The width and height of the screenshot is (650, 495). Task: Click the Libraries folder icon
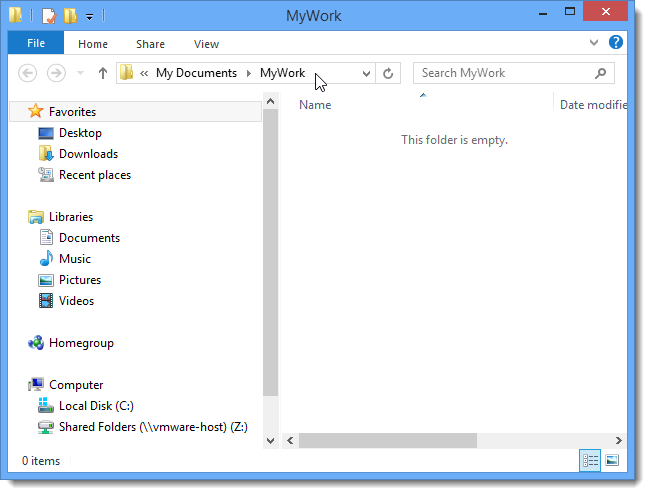point(36,216)
